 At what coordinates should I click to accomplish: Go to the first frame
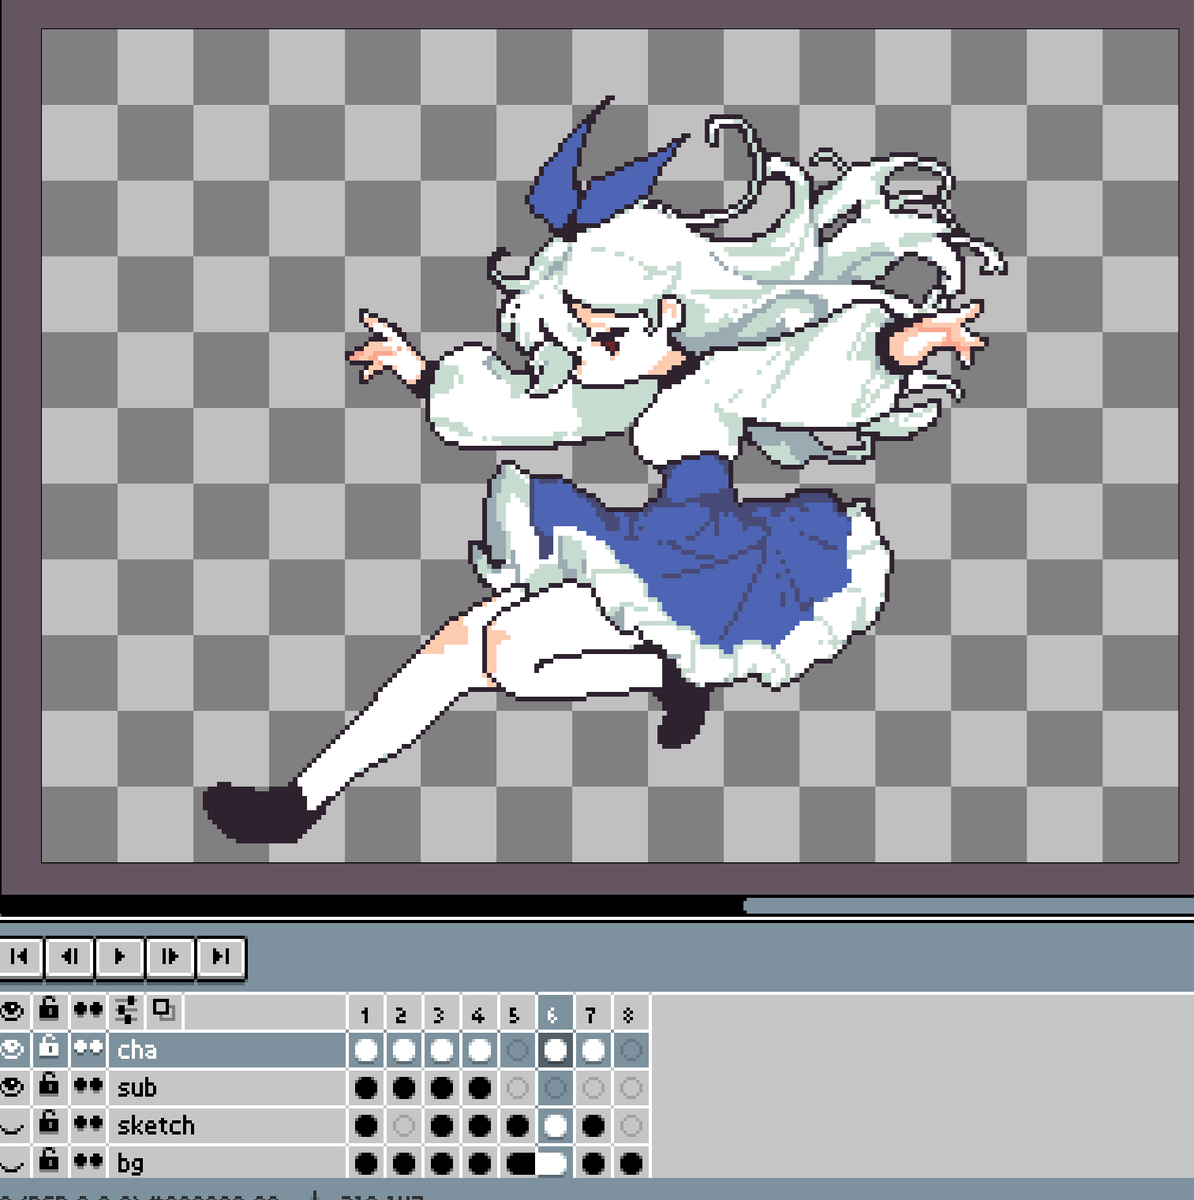20,957
